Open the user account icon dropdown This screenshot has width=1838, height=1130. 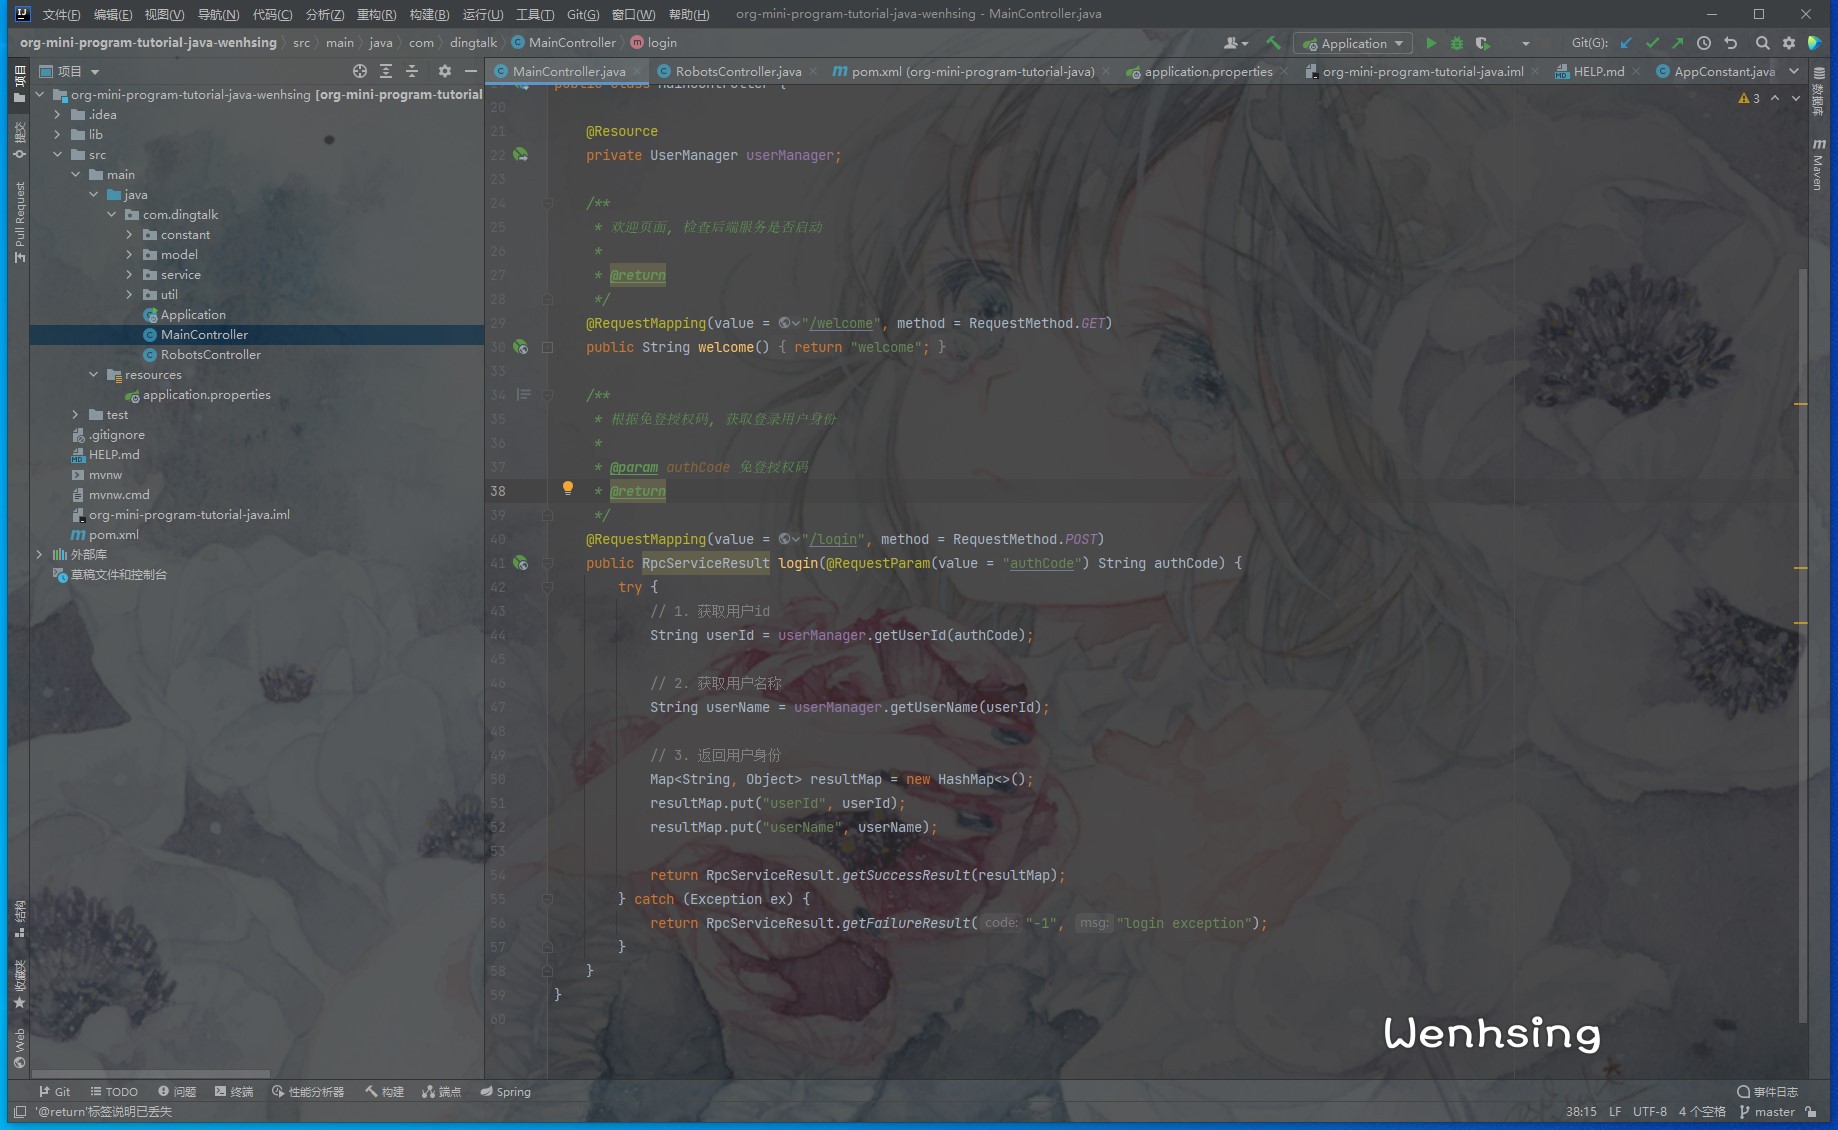point(1236,43)
